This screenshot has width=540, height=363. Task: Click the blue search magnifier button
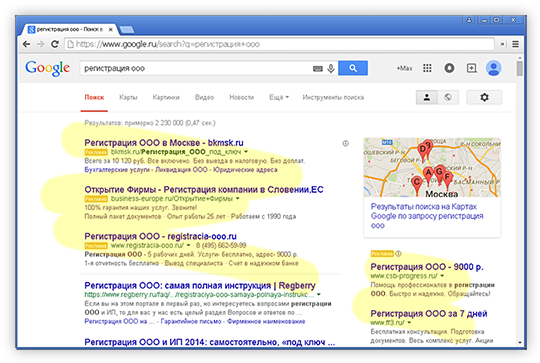coord(353,68)
